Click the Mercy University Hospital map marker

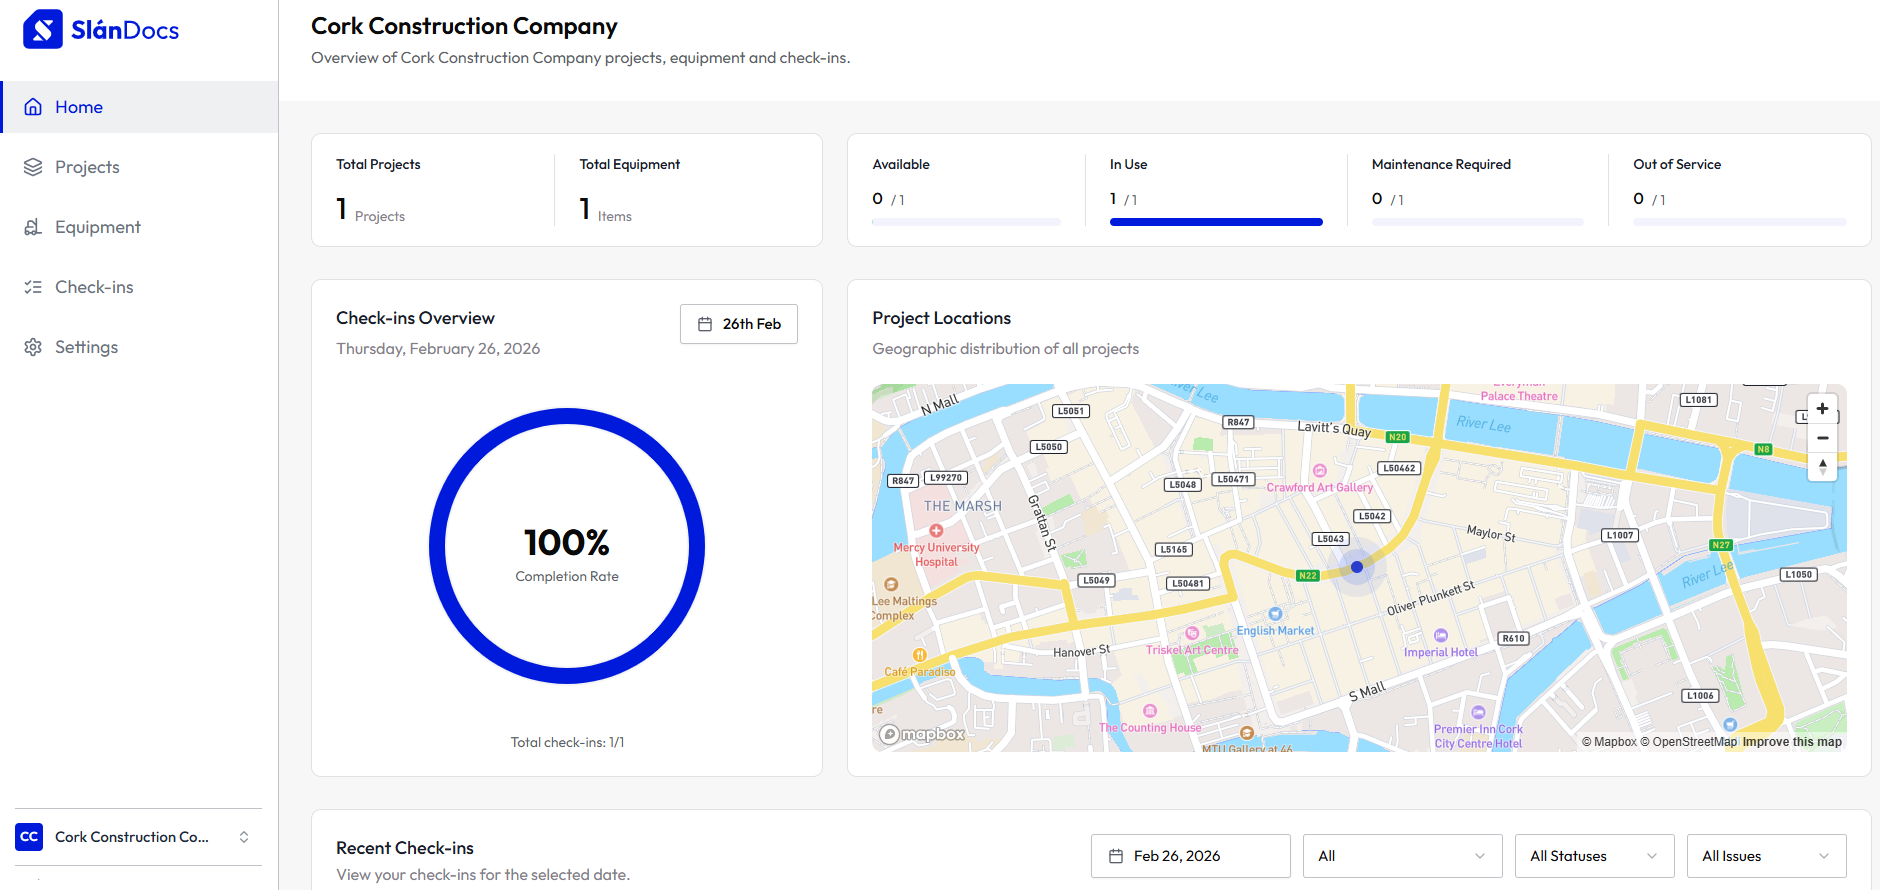point(936,531)
